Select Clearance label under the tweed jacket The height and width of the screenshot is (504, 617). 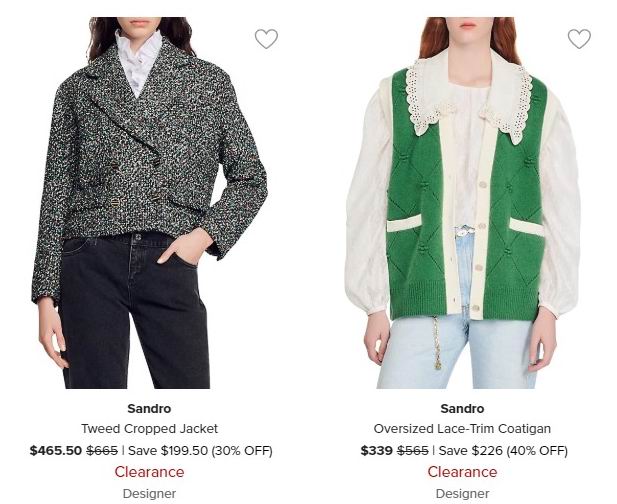(149, 472)
